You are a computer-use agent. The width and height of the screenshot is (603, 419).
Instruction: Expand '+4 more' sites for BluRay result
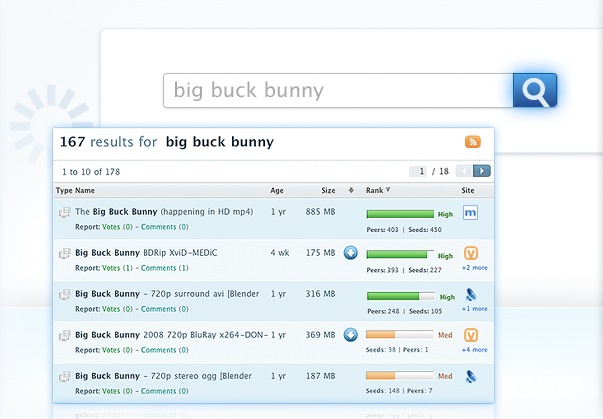point(474,350)
